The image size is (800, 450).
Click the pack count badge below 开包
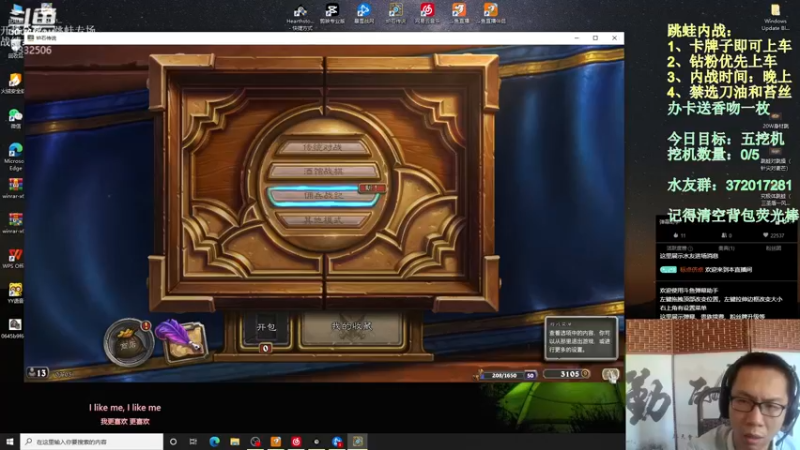(265, 348)
